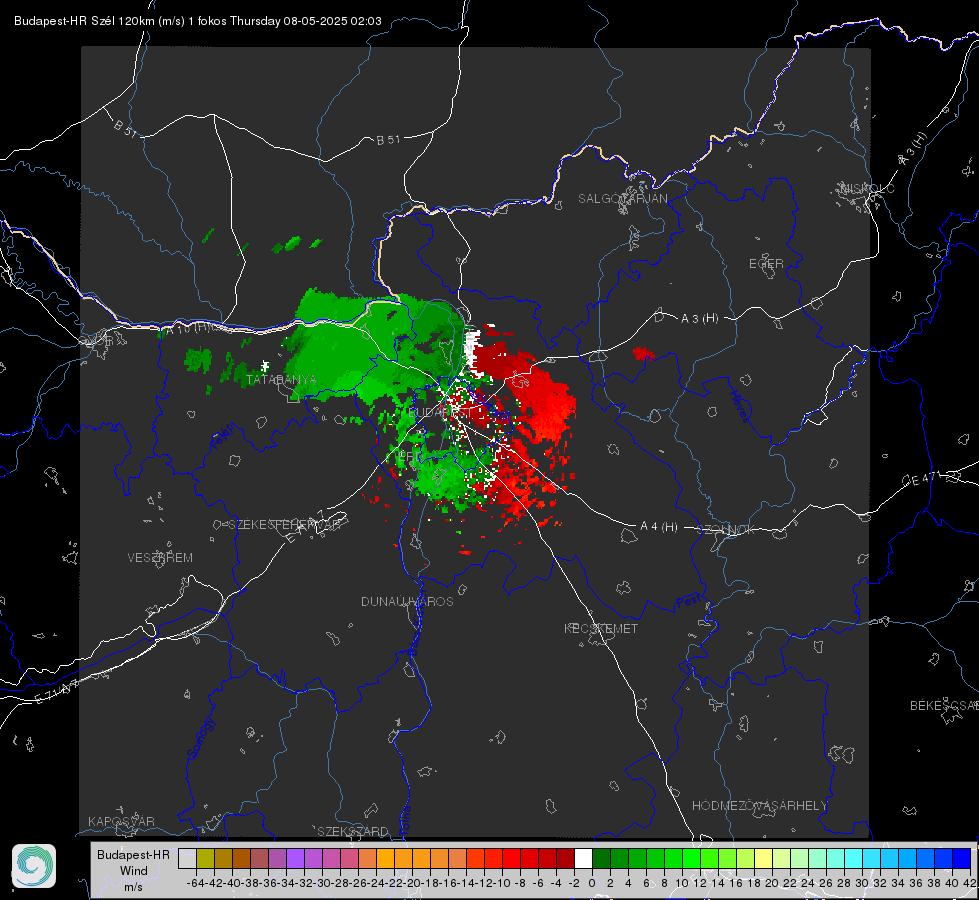Click the SZOLNOK city label
979x900 pixels.
pyautogui.click(x=727, y=529)
